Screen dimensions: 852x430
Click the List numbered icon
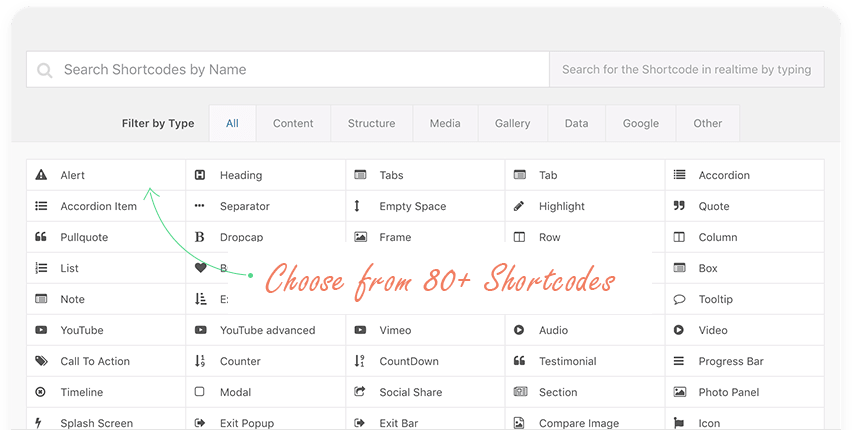click(x=41, y=268)
